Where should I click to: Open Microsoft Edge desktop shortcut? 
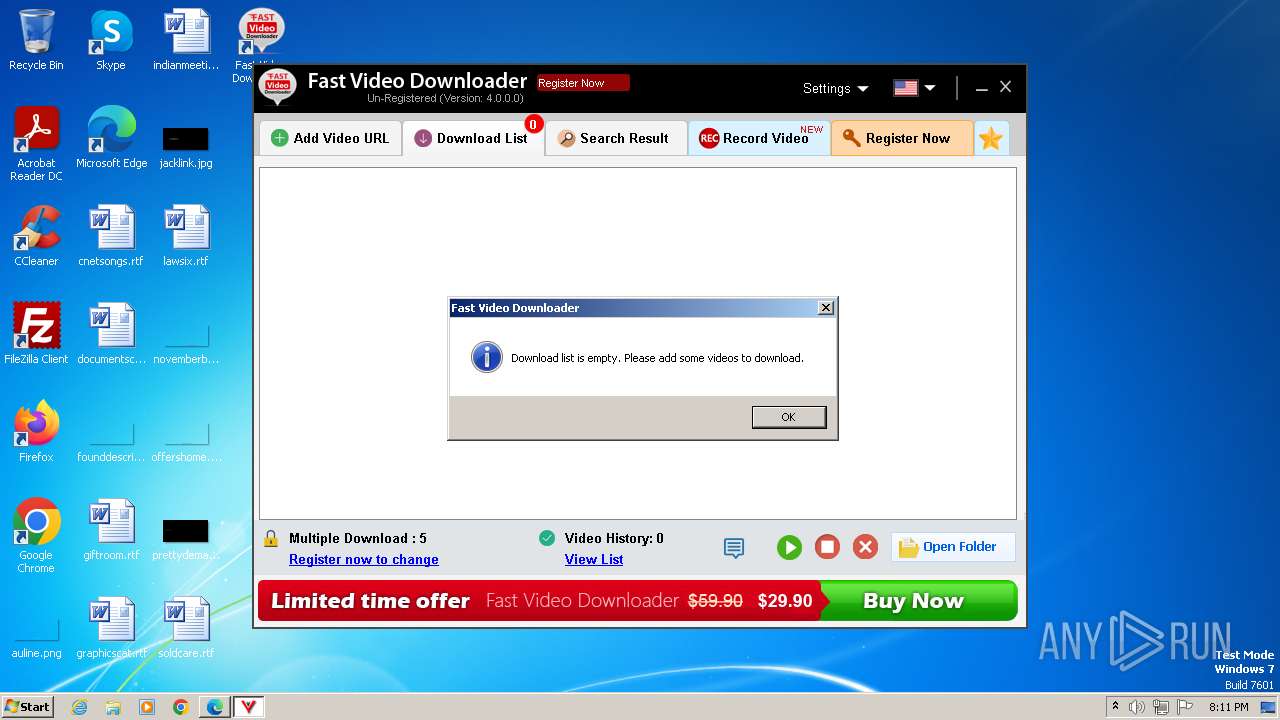(111, 138)
